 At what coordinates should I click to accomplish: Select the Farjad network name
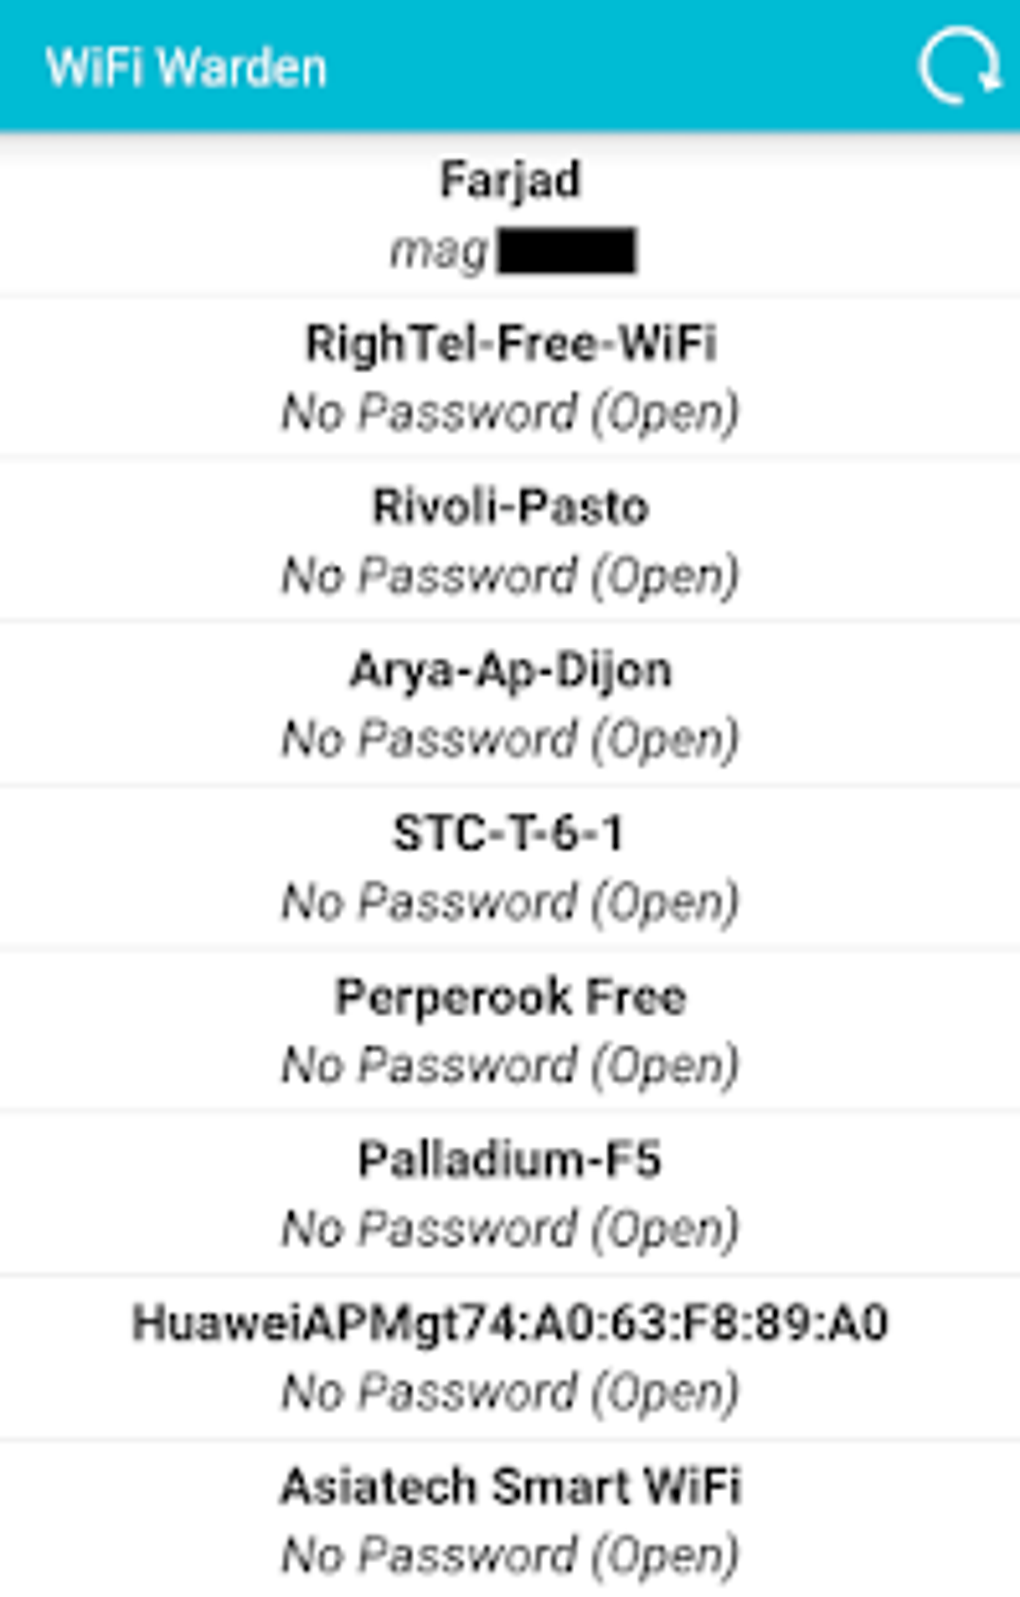510,180
